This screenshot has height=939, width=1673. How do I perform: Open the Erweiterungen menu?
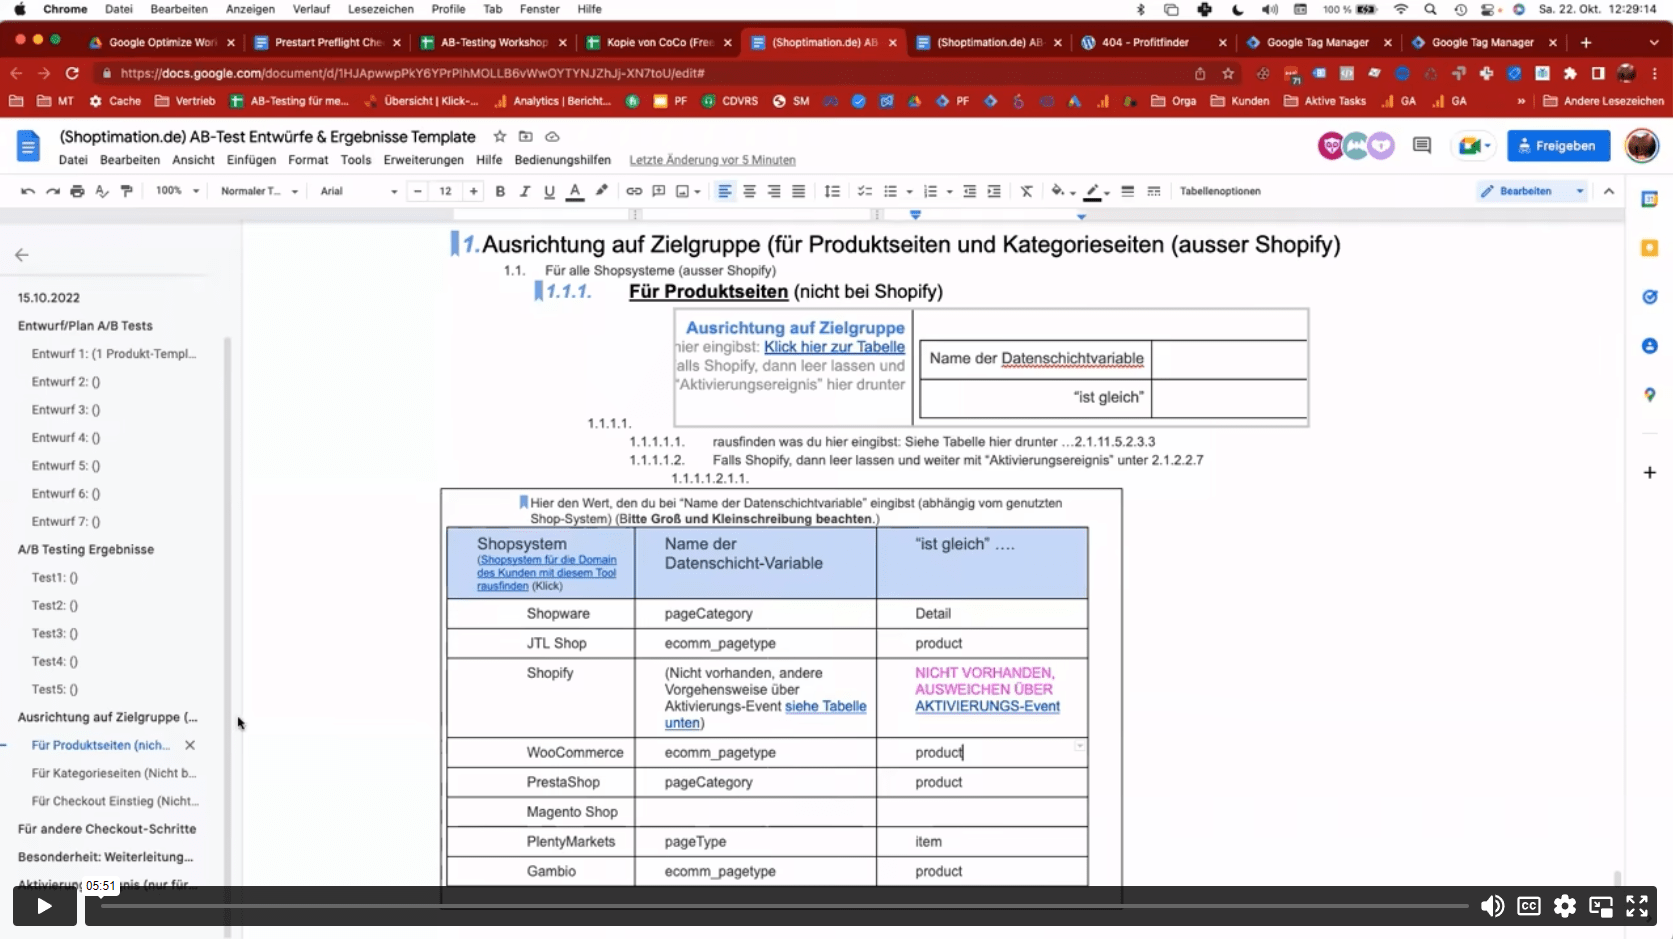pos(423,160)
